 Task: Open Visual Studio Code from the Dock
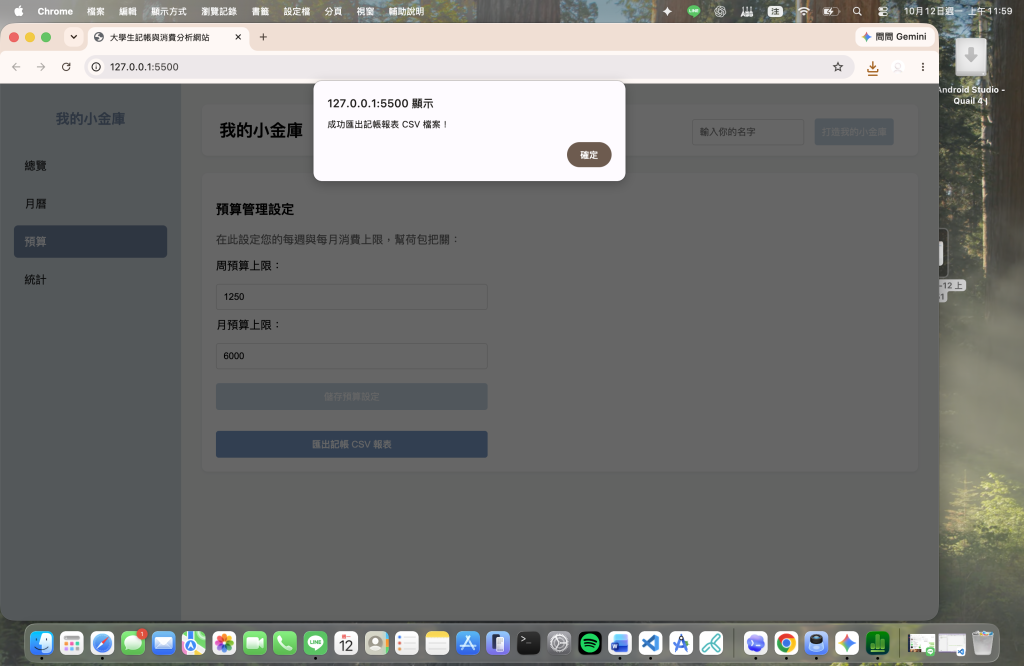point(650,643)
